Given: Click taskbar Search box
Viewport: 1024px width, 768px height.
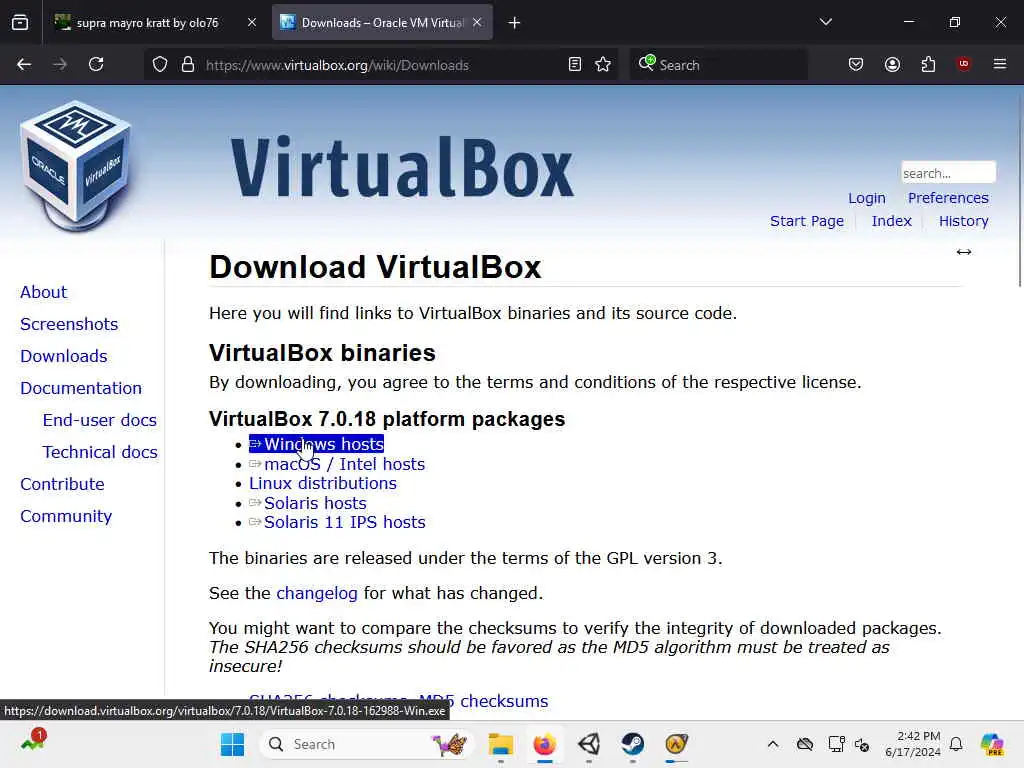Looking at the screenshot, I should [x=368, y=744].
